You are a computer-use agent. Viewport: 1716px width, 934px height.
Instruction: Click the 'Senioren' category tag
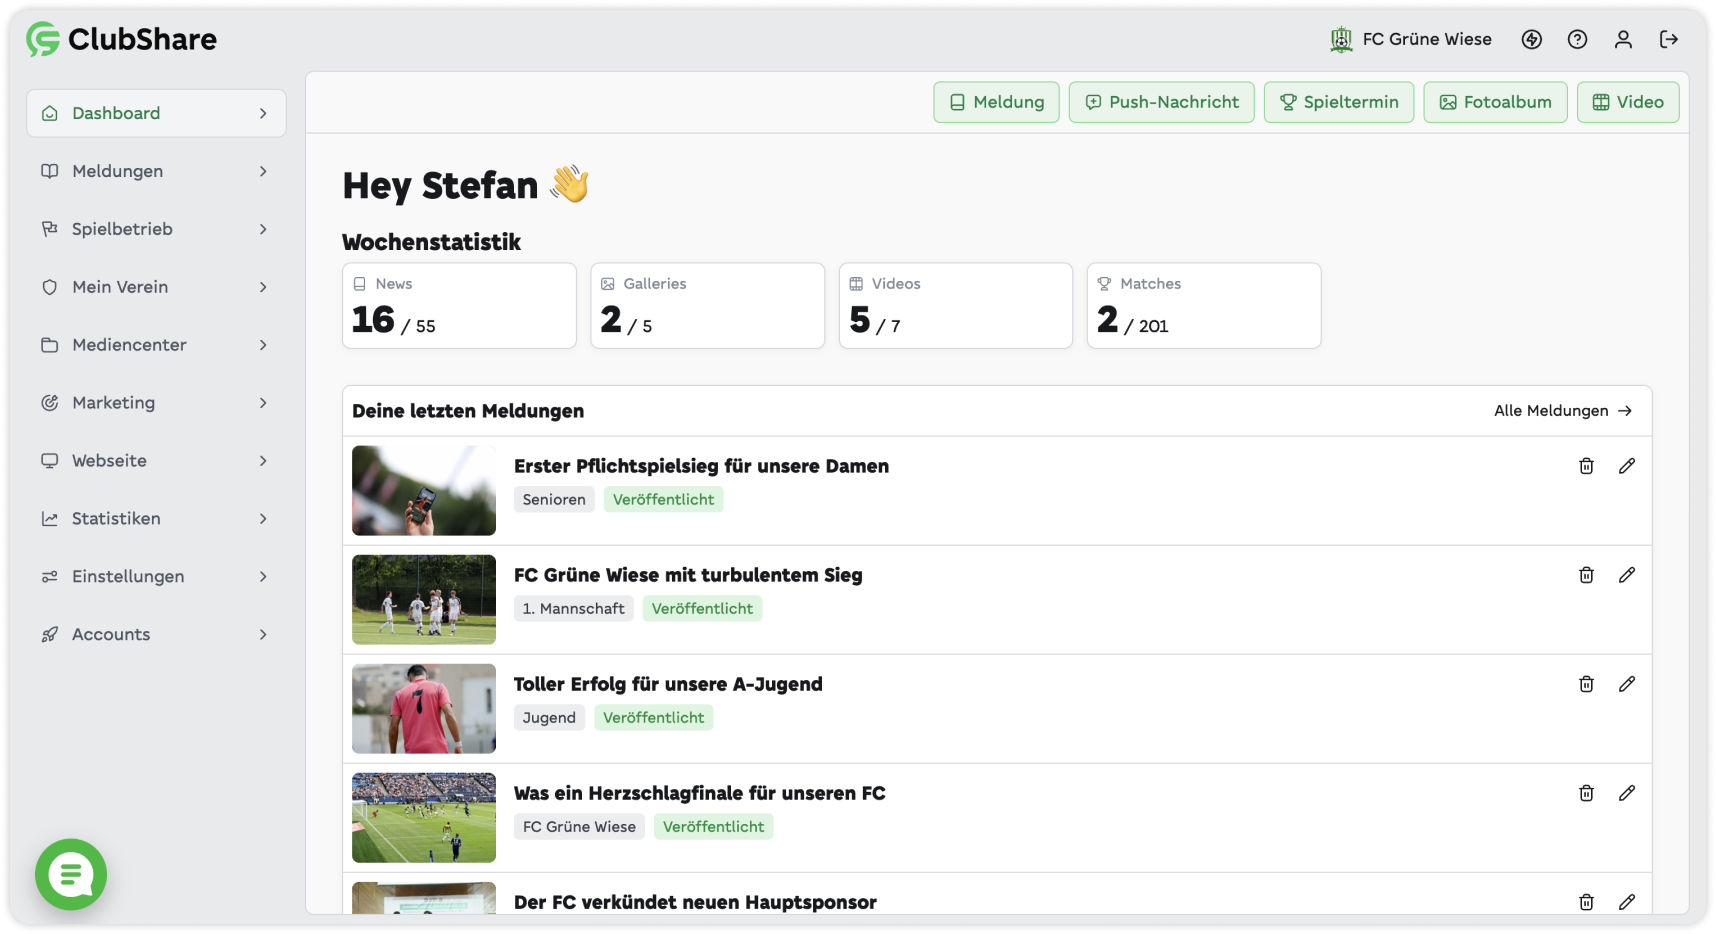coord(554,499)
